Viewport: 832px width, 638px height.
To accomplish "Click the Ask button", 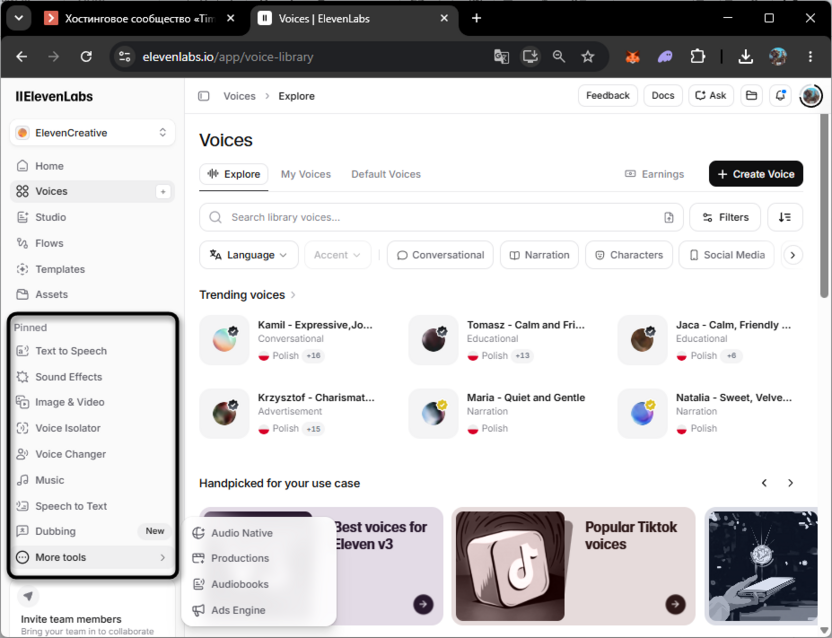I will click(711, 96).
